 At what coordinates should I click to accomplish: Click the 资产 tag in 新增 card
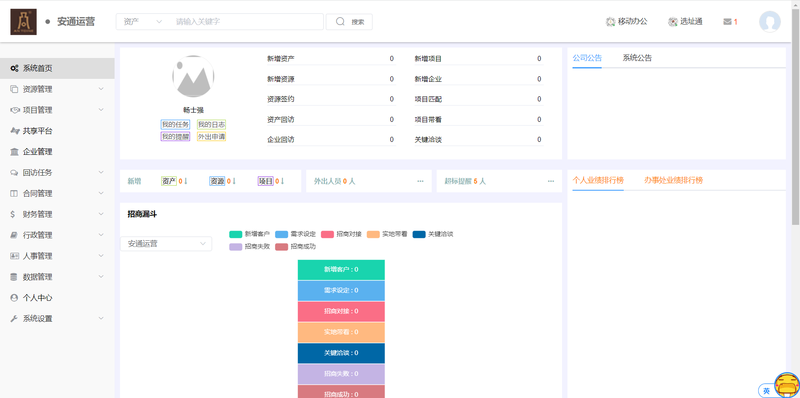169,181
